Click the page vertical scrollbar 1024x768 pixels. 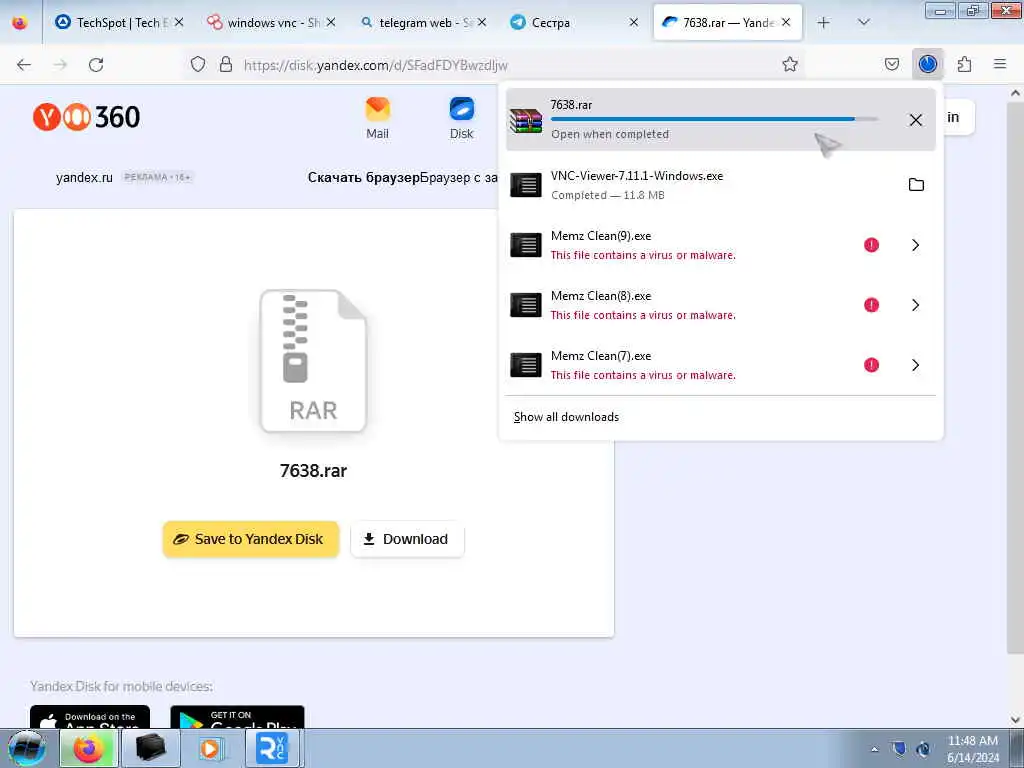click(x=1016, y=379)
